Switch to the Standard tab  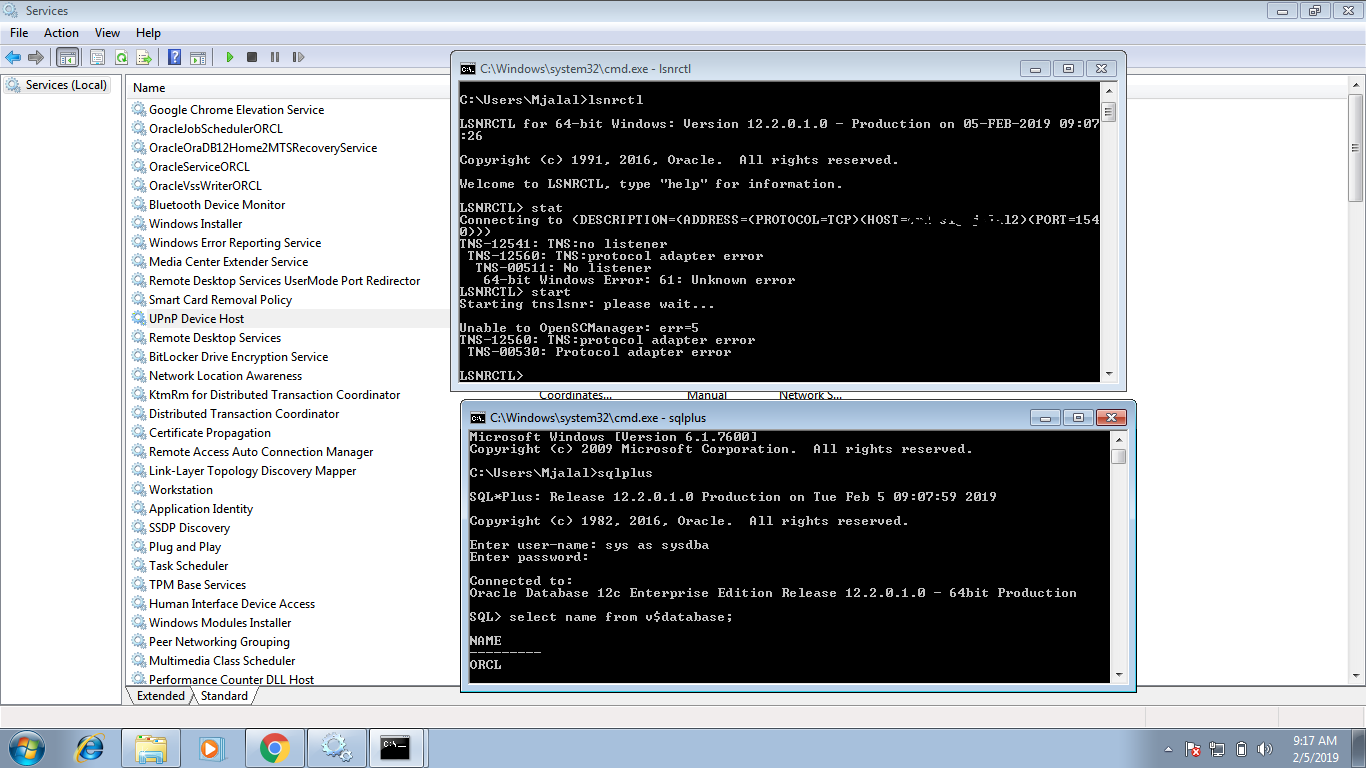(x=224, y=696)
